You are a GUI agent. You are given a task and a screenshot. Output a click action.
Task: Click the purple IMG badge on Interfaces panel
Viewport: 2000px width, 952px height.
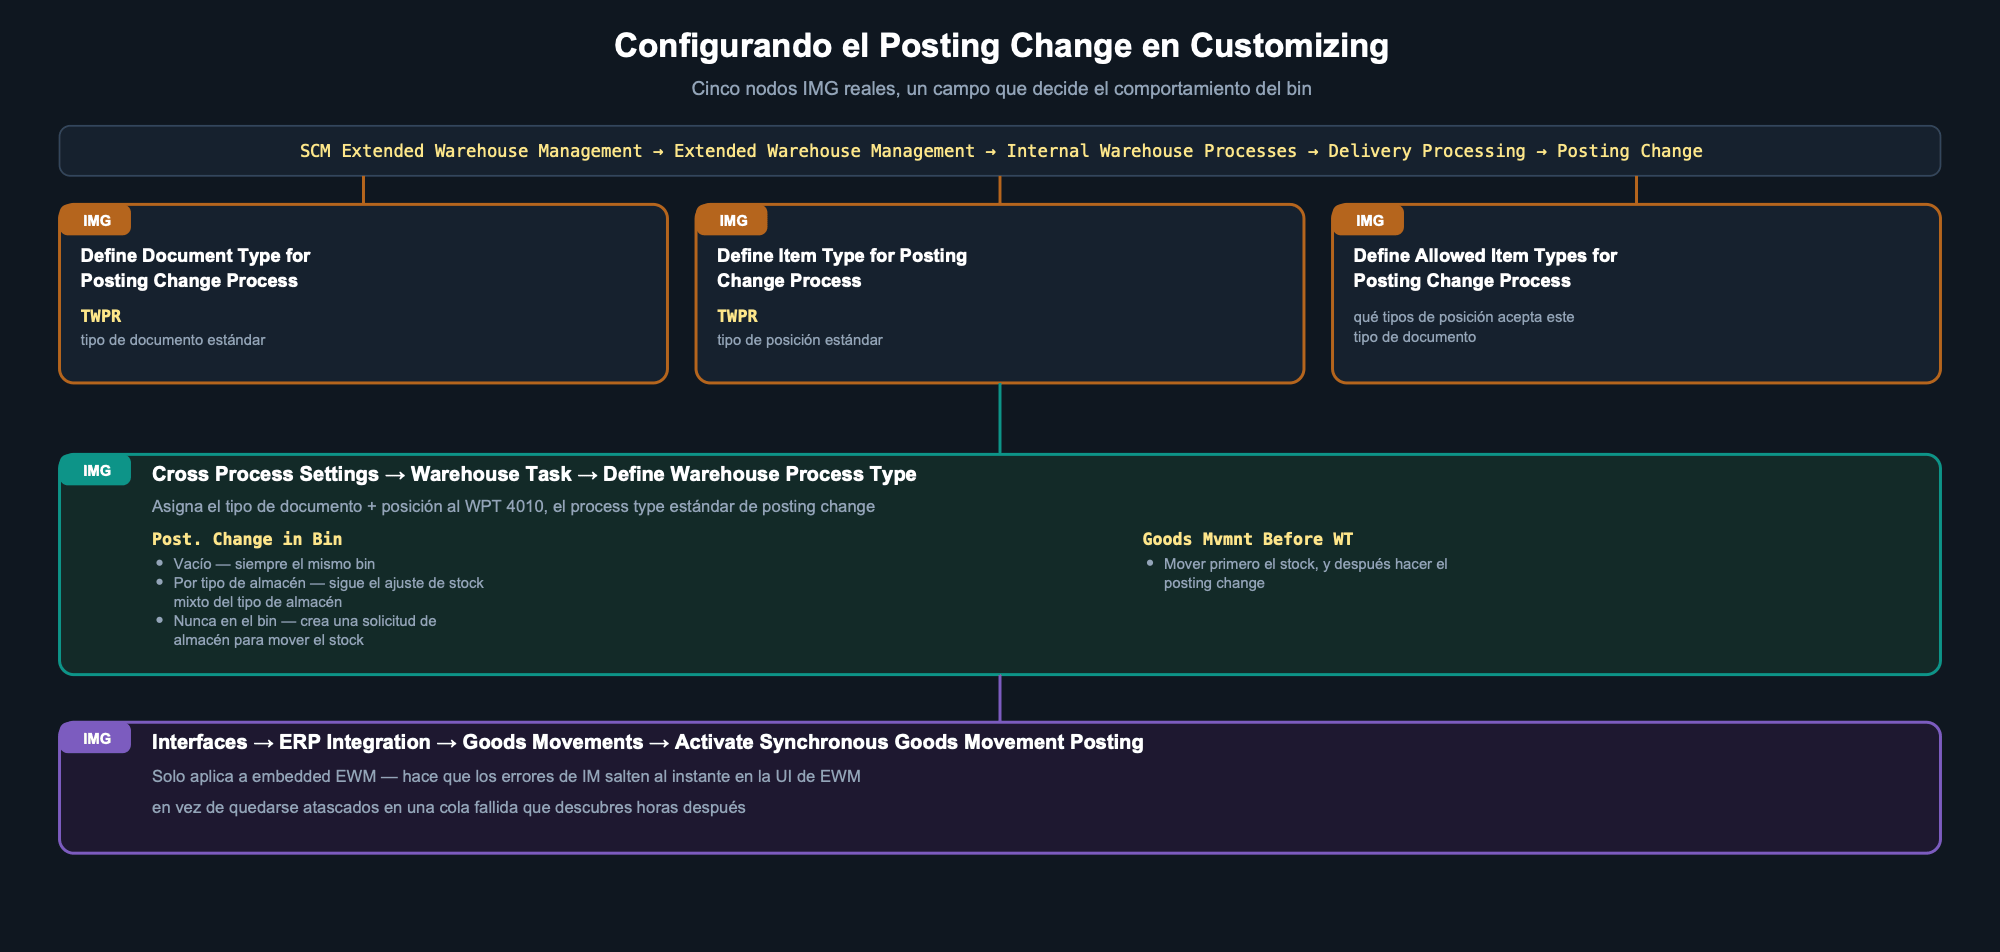point(96,739)
